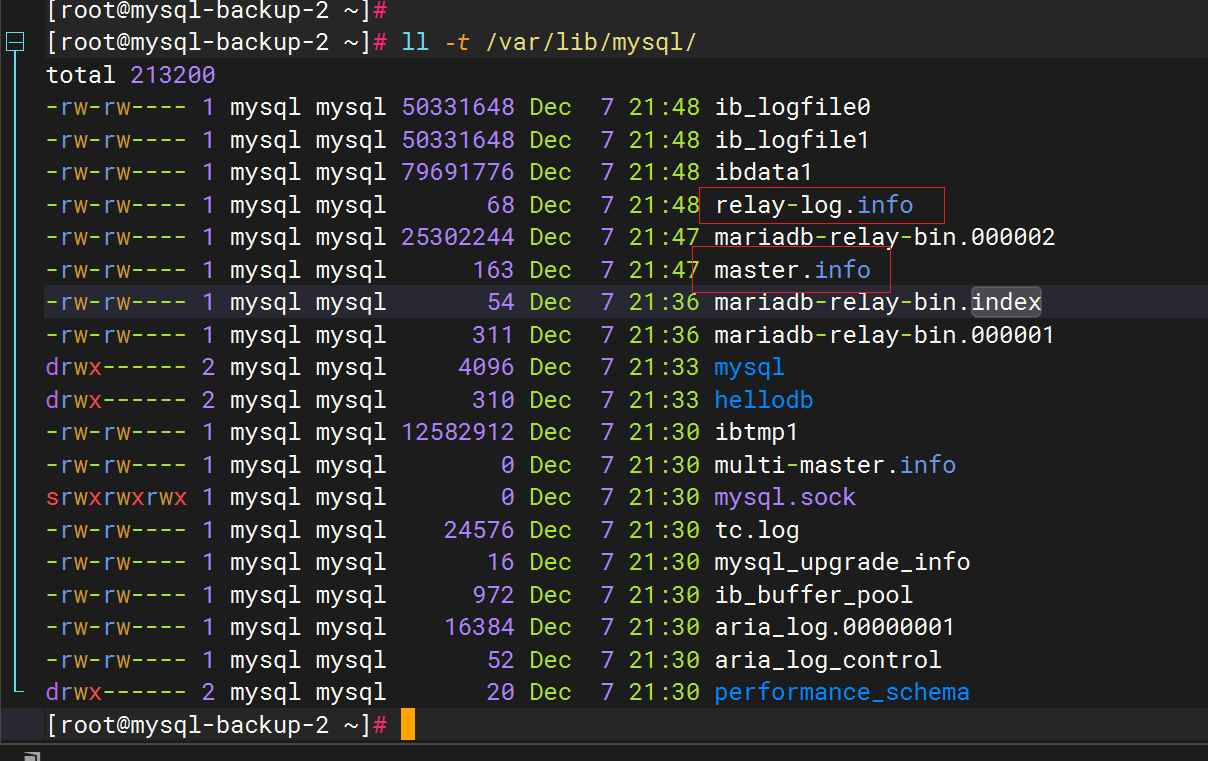Click the timestamp 21:47 in the master.info row
Screen dimensions: 1208x761
[664, 270]
